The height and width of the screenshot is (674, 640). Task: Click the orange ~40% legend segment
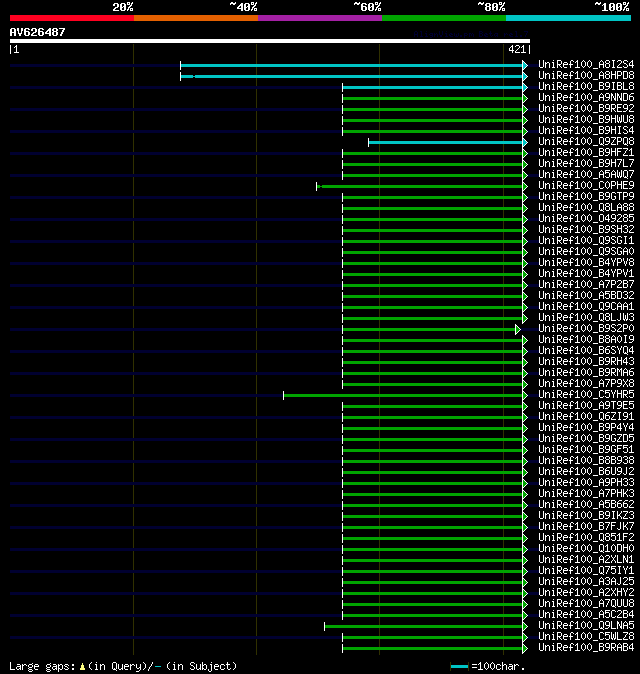(x=196, y=18)
